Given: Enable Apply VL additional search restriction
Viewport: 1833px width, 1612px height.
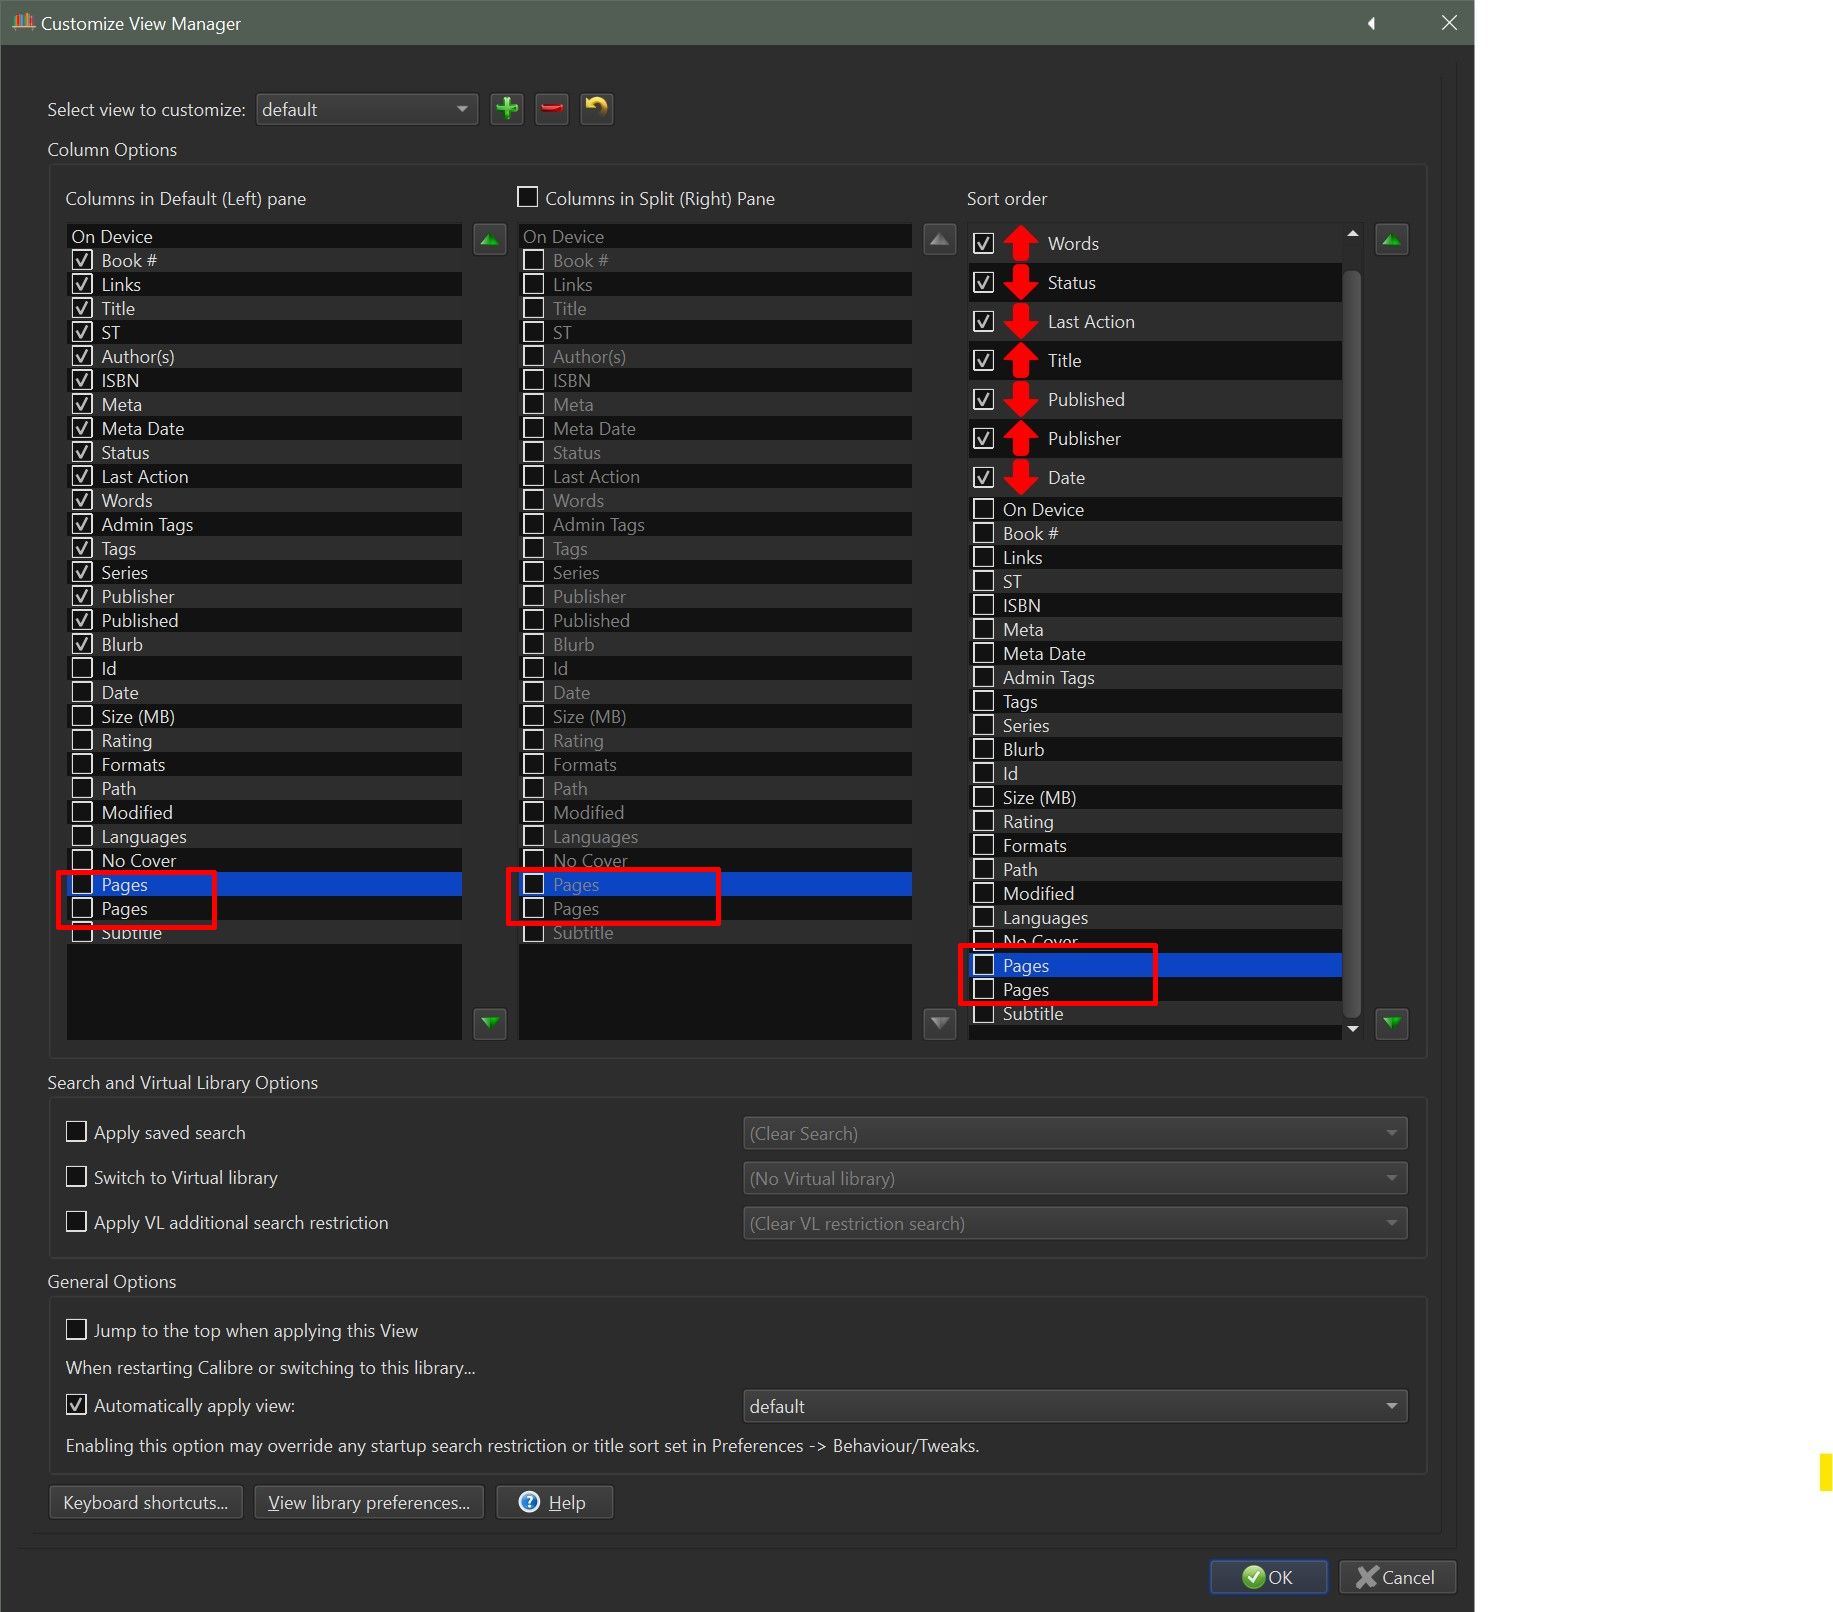Looking at the screenshot, I should click(76, 1221).
